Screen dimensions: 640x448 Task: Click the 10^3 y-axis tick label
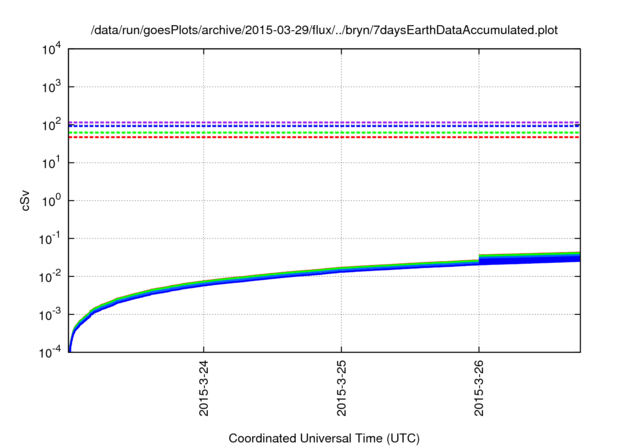point(51,87)
